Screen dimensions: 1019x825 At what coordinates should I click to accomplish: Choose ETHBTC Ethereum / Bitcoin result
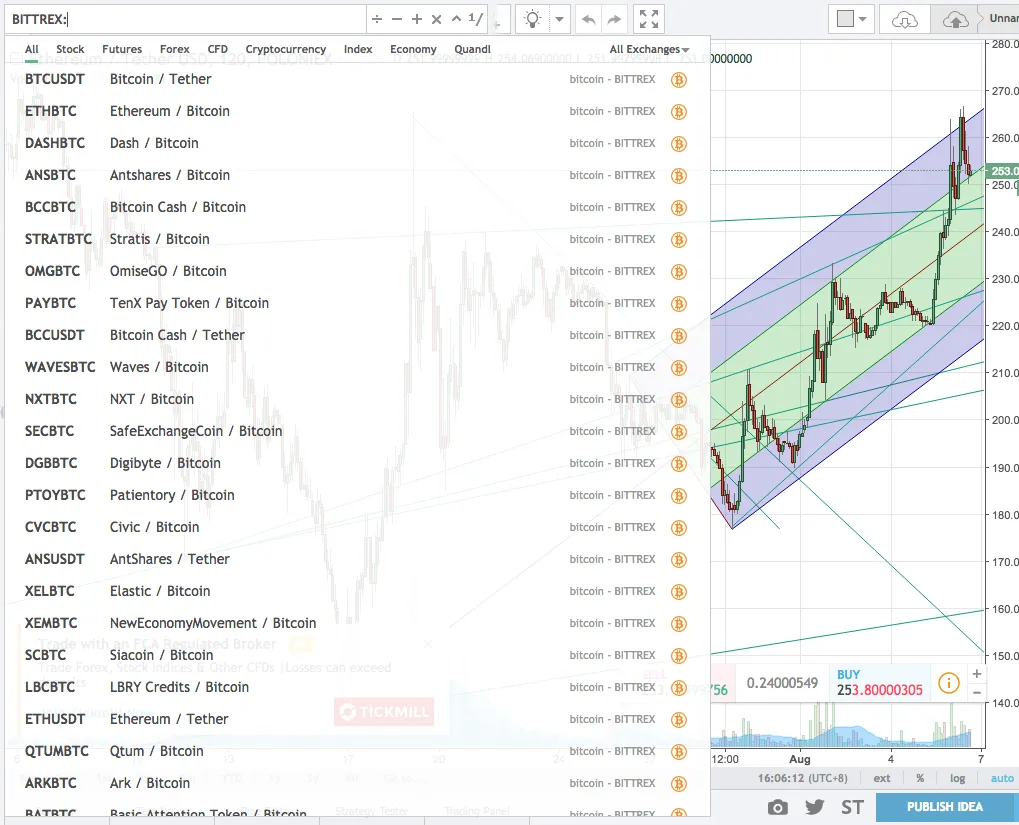point(357,111)
